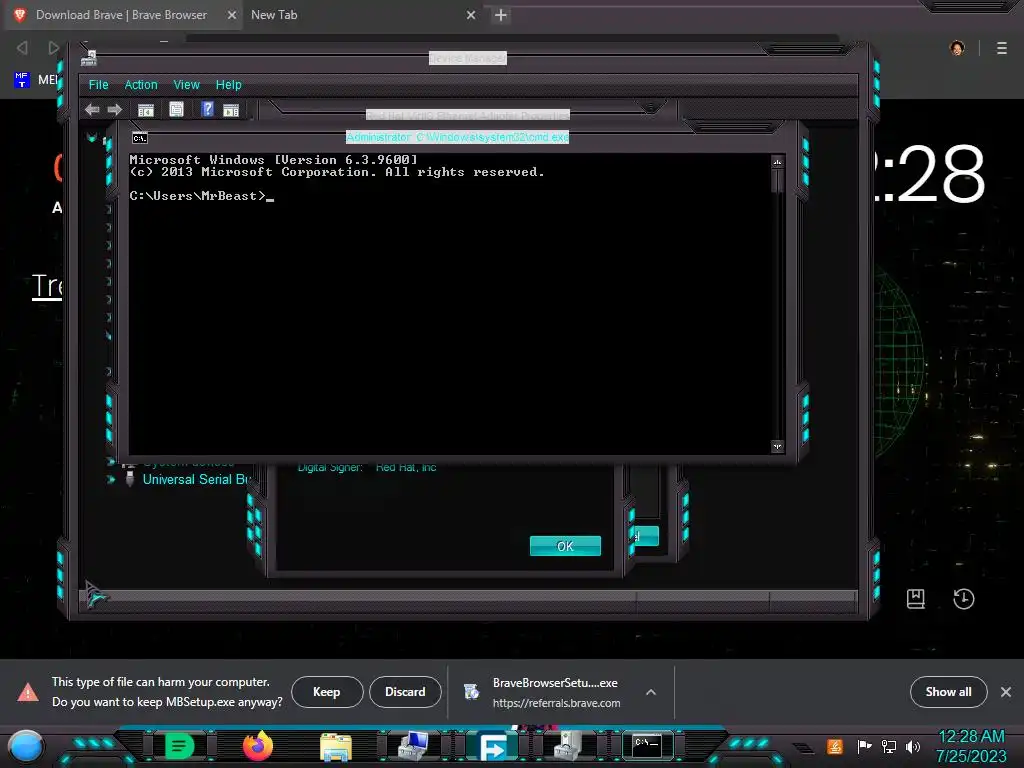1024x768 pixels.
Task: Show hidden tray icons arrow
Action: 804,748
